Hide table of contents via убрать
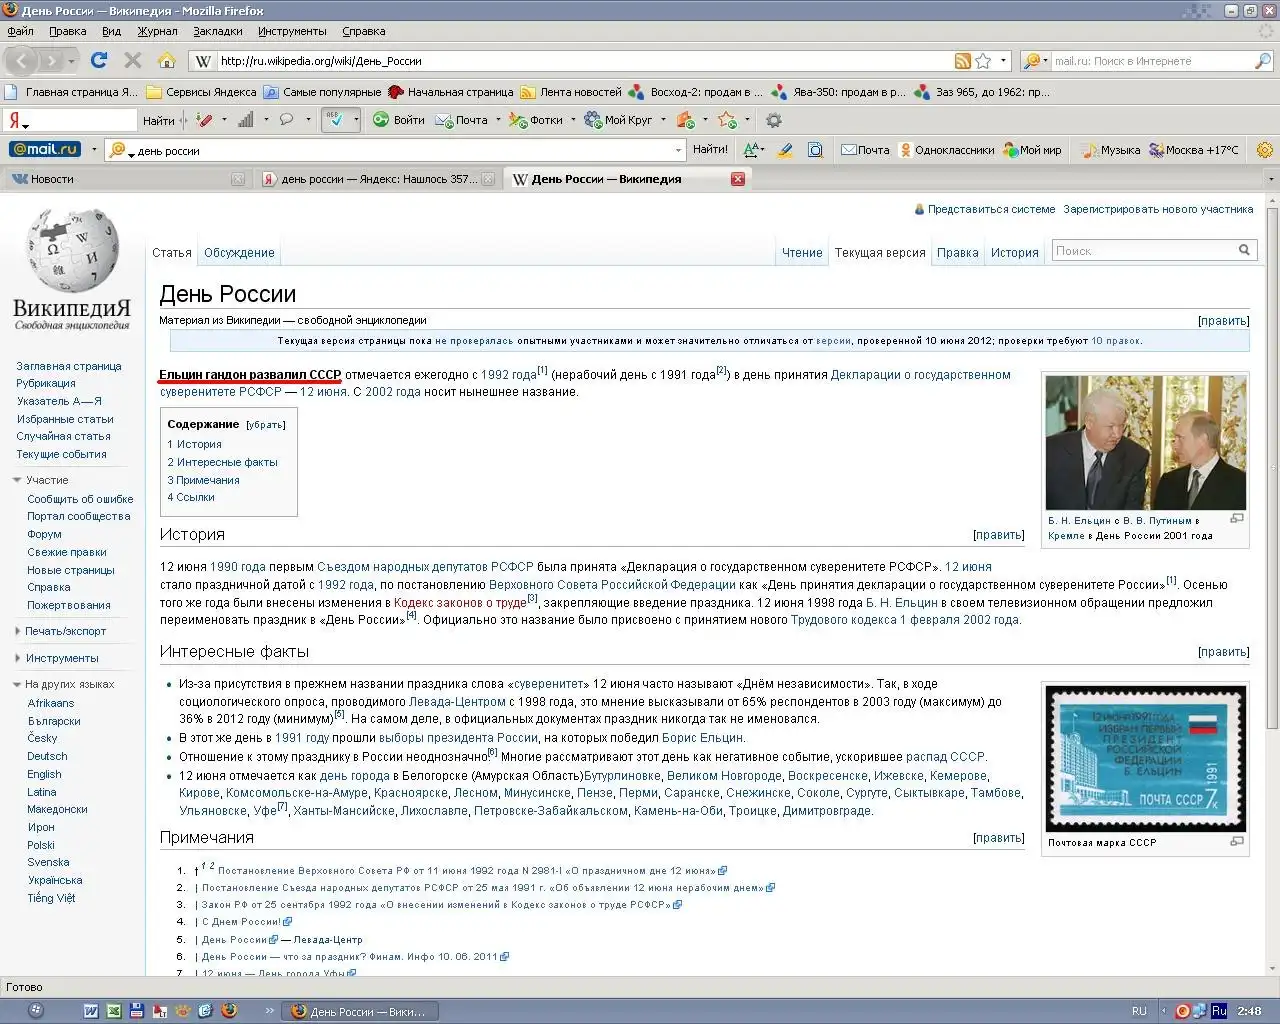The image size is (1280, 1024). (266, 425)
